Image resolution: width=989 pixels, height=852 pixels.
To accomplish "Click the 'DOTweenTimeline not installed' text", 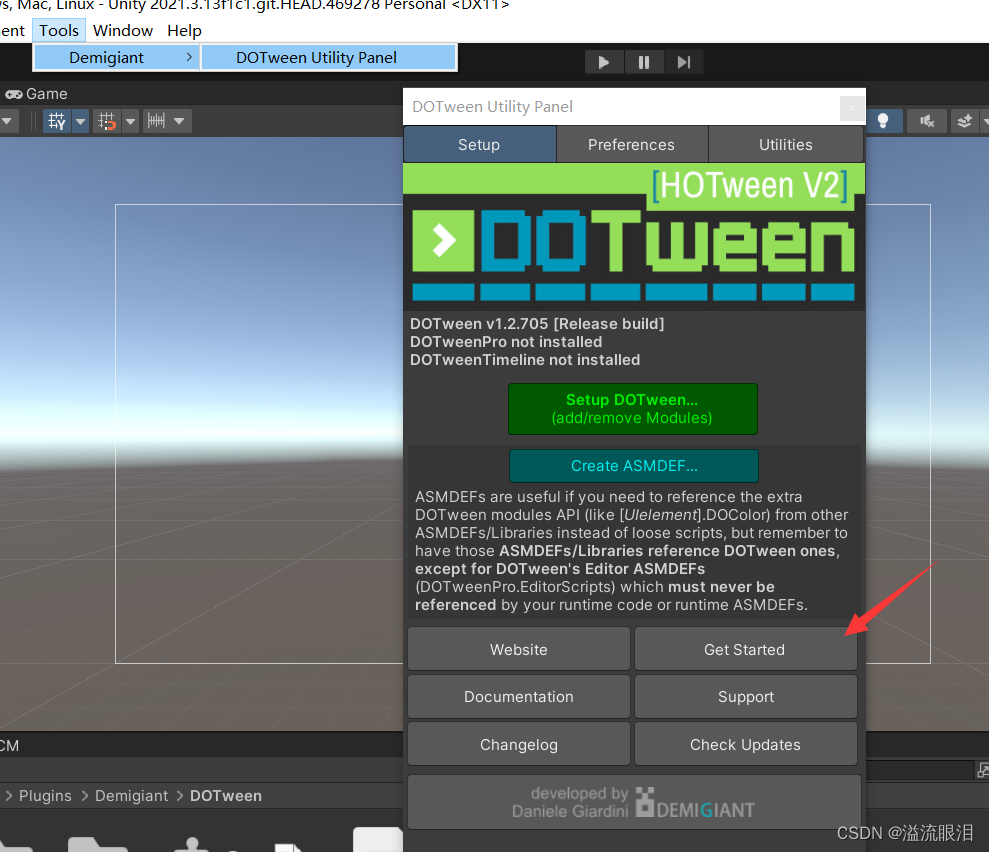I will (x=525, y=359).
